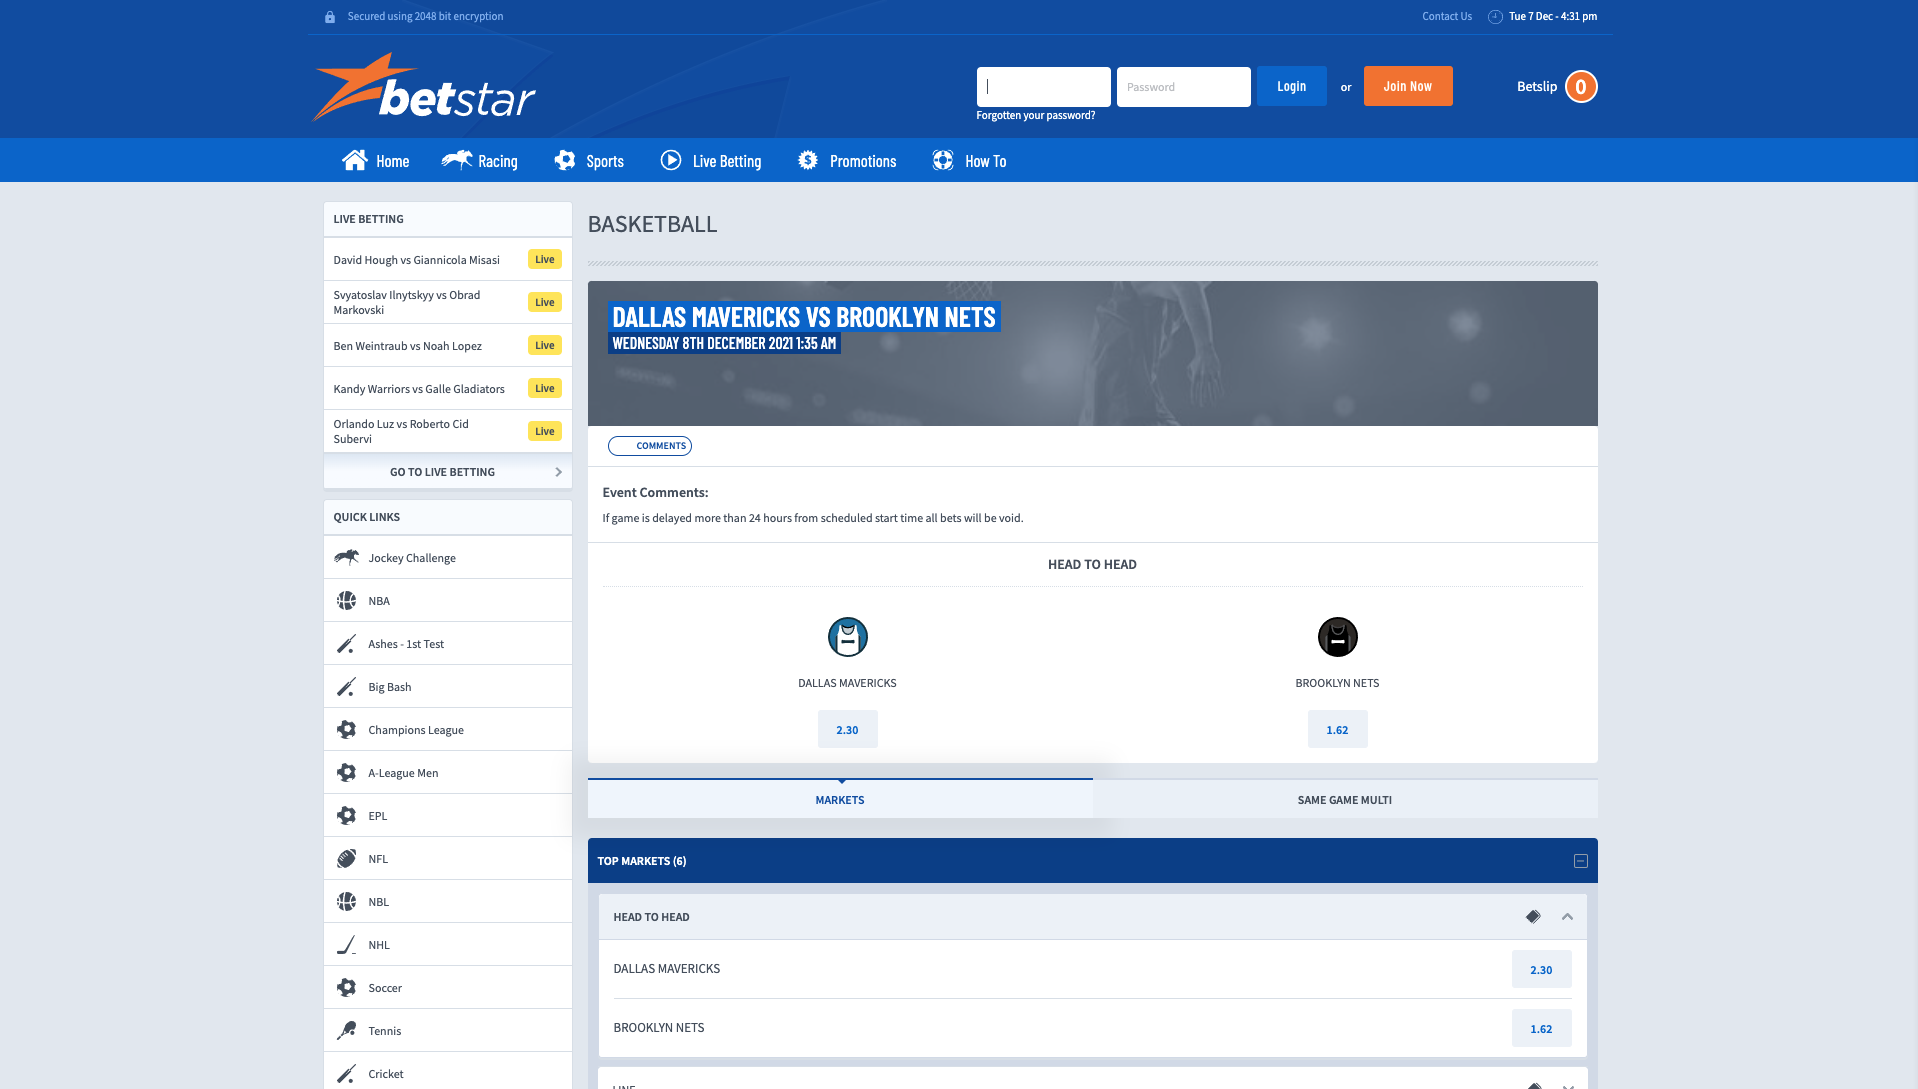Click the How To lifebuoy icon
1918x1089 pixels.
(x=943, y=160)
